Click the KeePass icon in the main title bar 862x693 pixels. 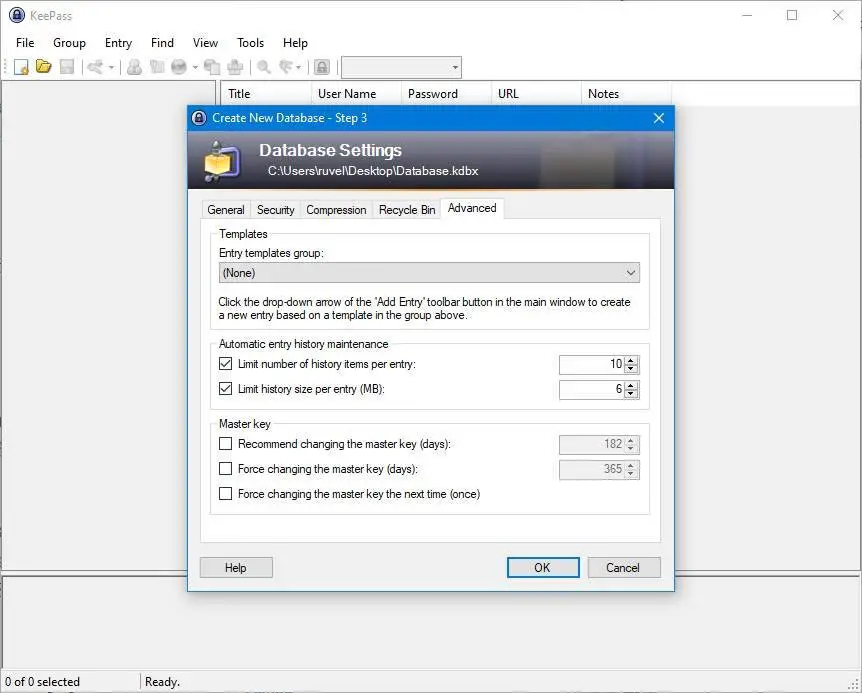point(17,15)
